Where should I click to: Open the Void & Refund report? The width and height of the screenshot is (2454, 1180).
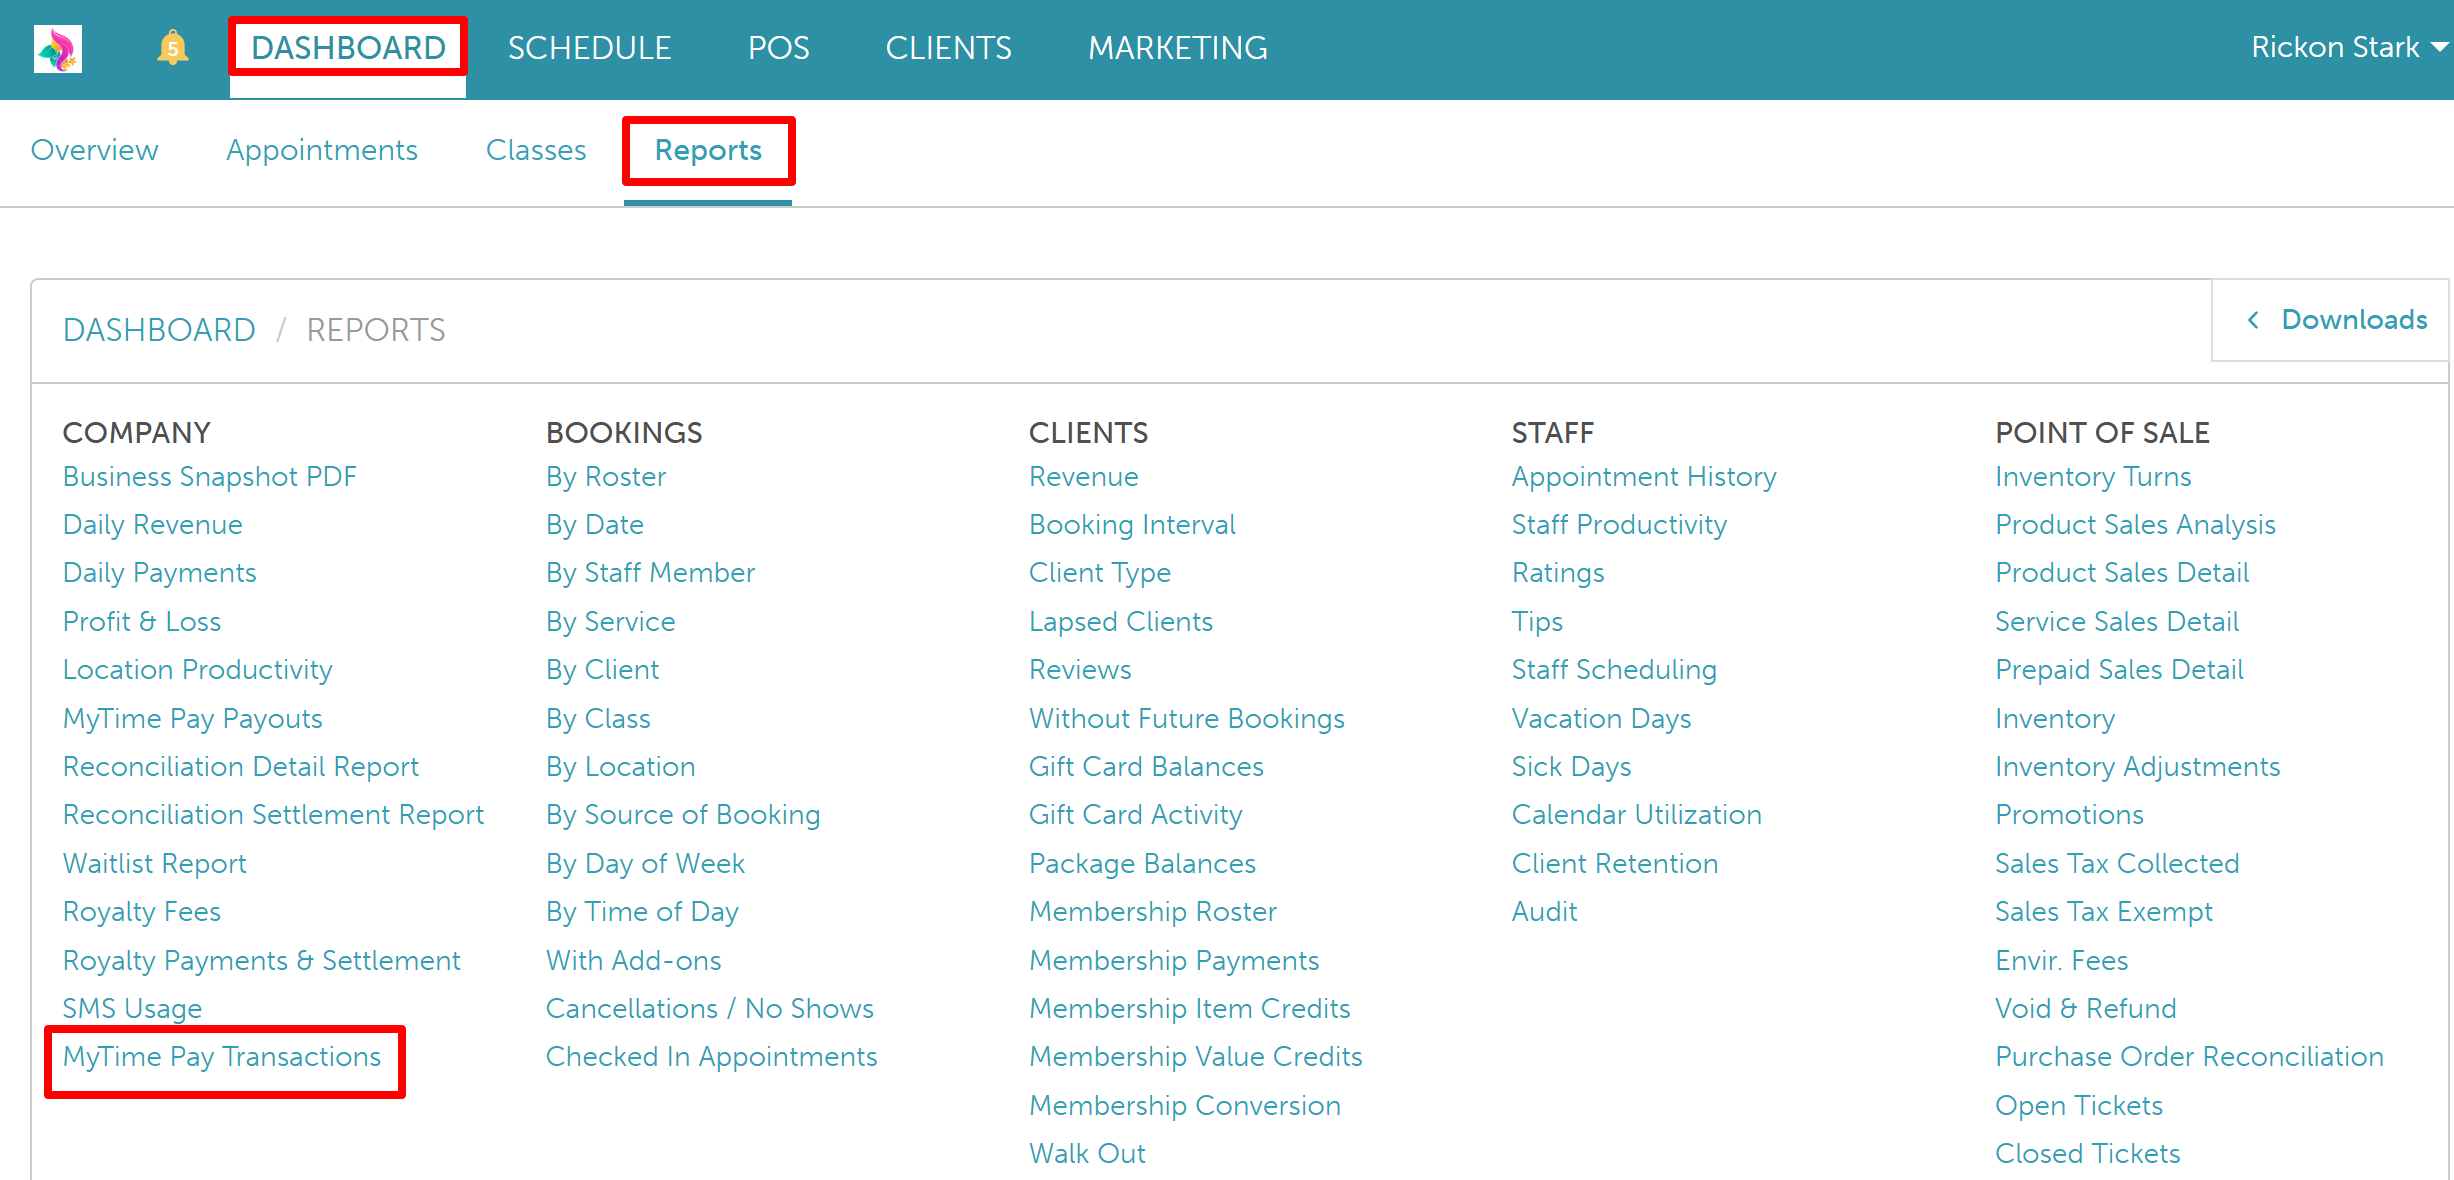pos(2085,1008)
